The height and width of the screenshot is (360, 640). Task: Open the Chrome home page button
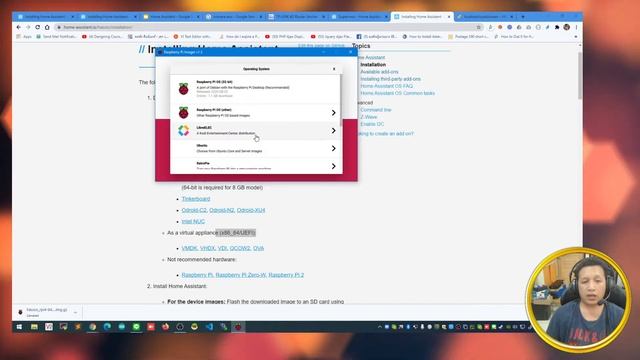click(47, 27)
